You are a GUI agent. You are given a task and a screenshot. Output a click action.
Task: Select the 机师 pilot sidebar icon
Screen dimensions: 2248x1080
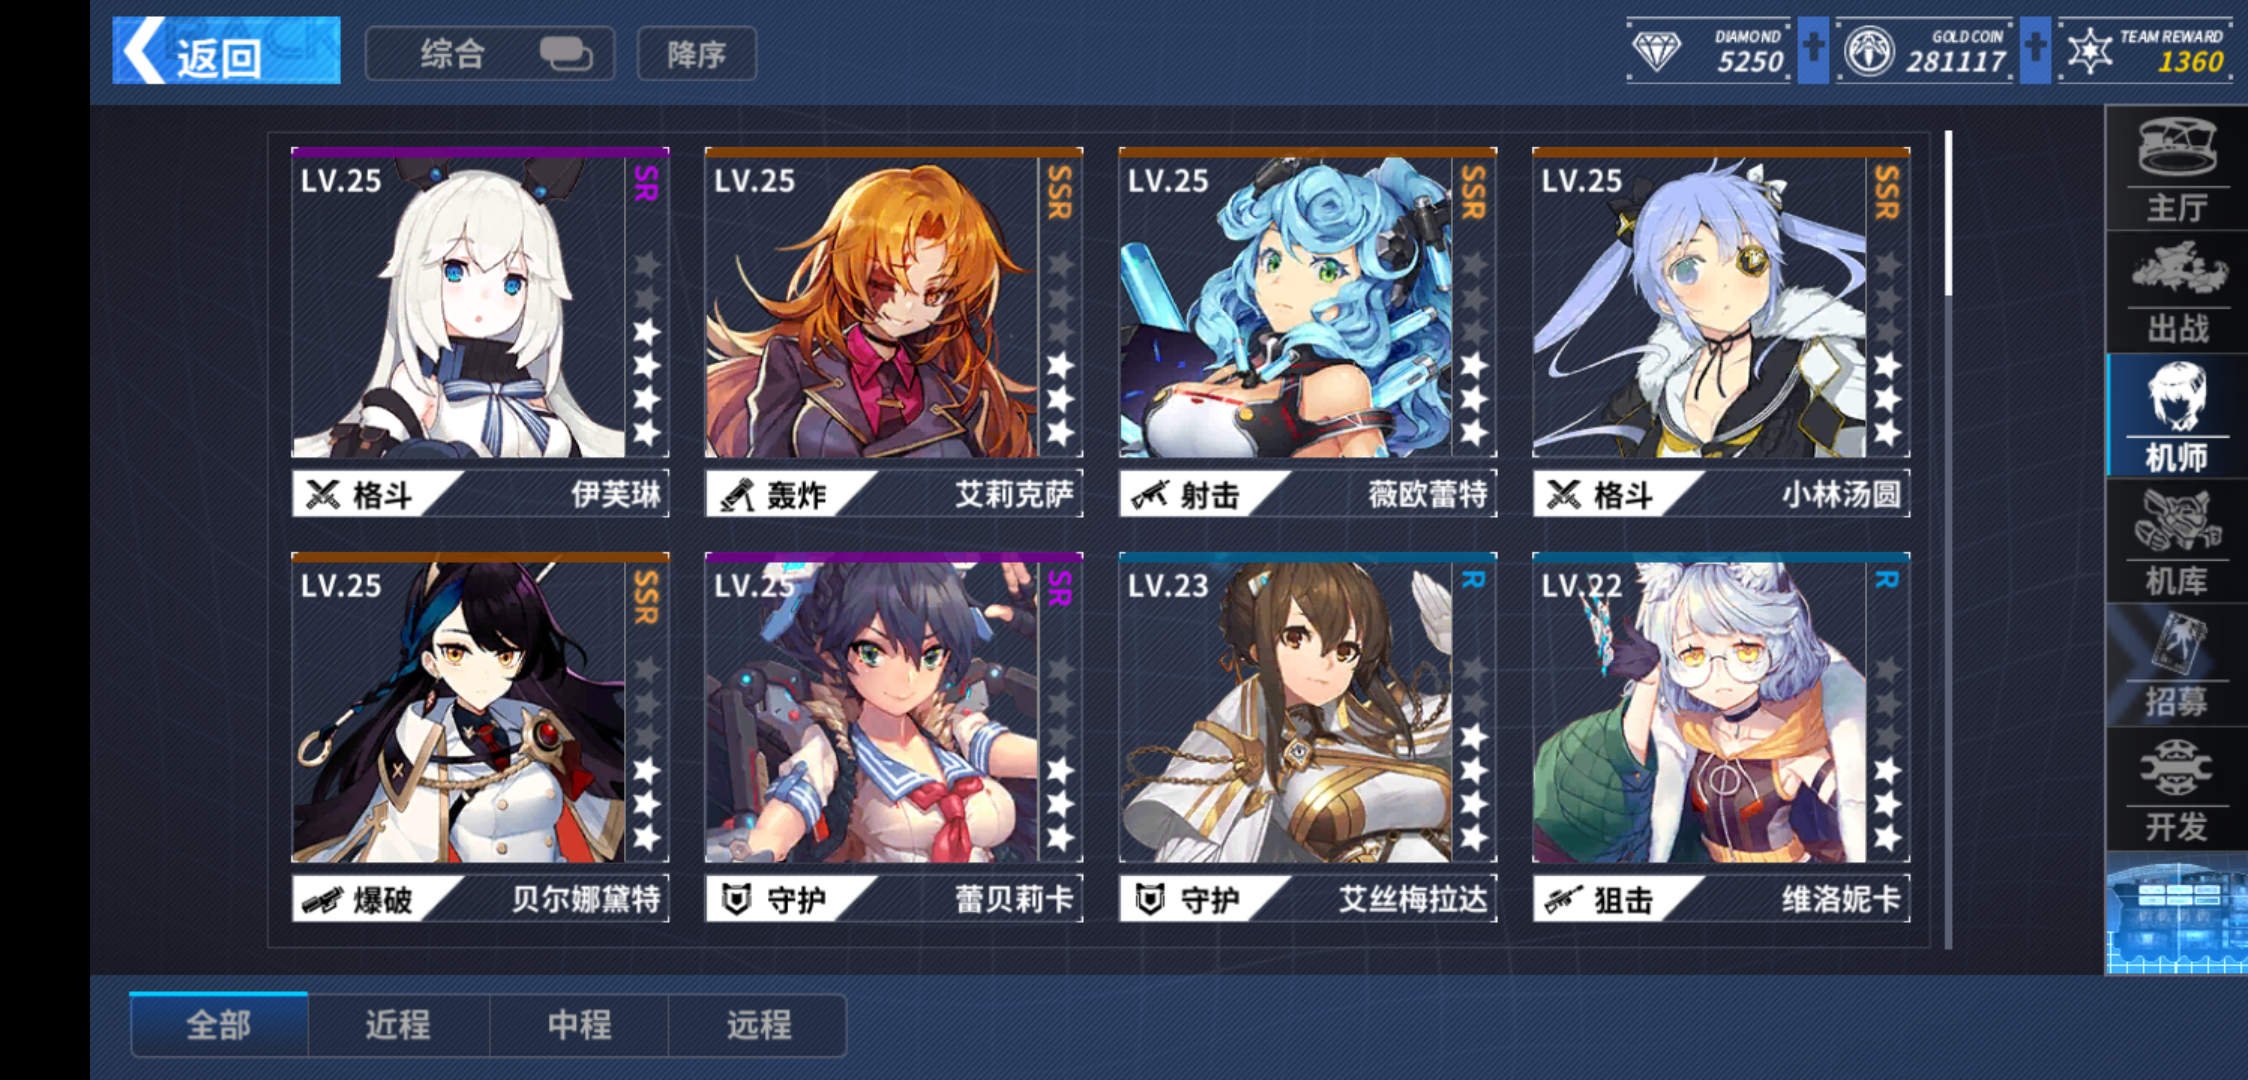coord(2177,416)
